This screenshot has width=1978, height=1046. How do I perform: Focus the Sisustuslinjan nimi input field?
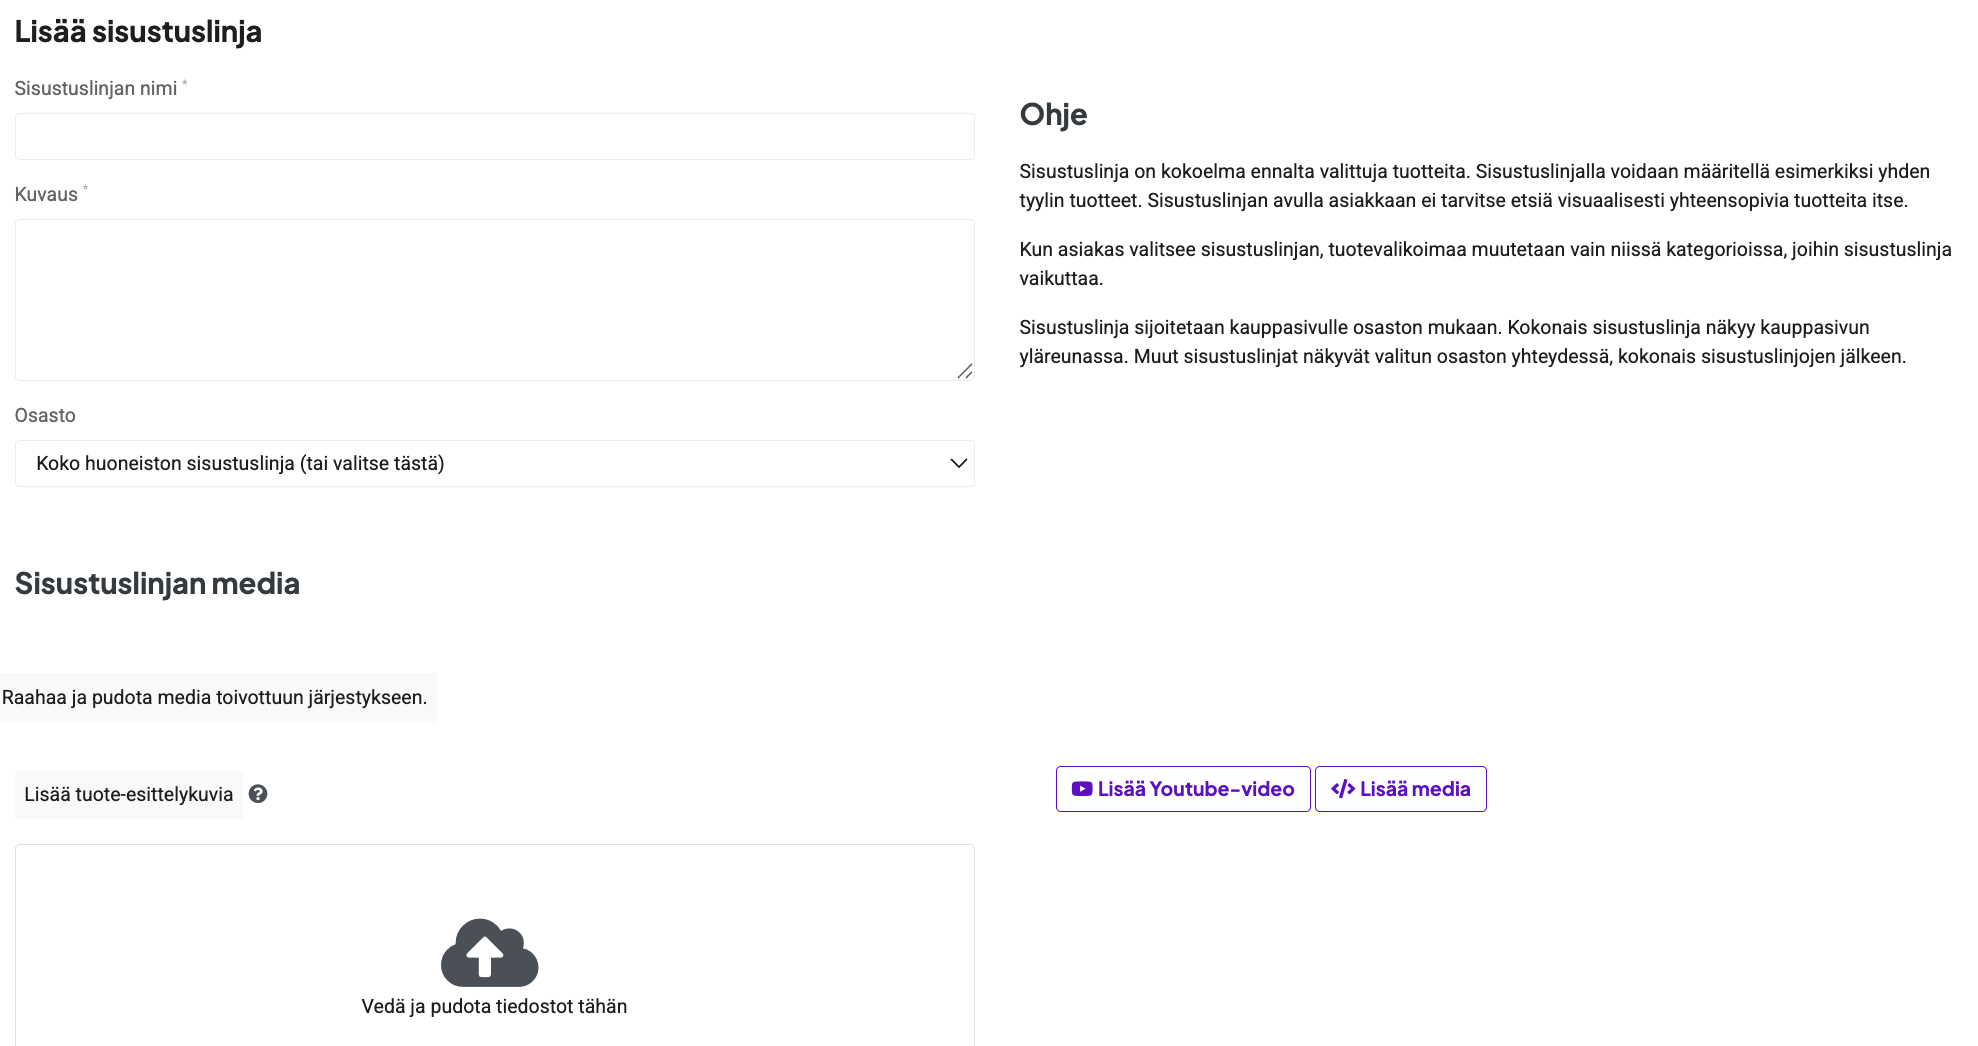coord(494,136)
